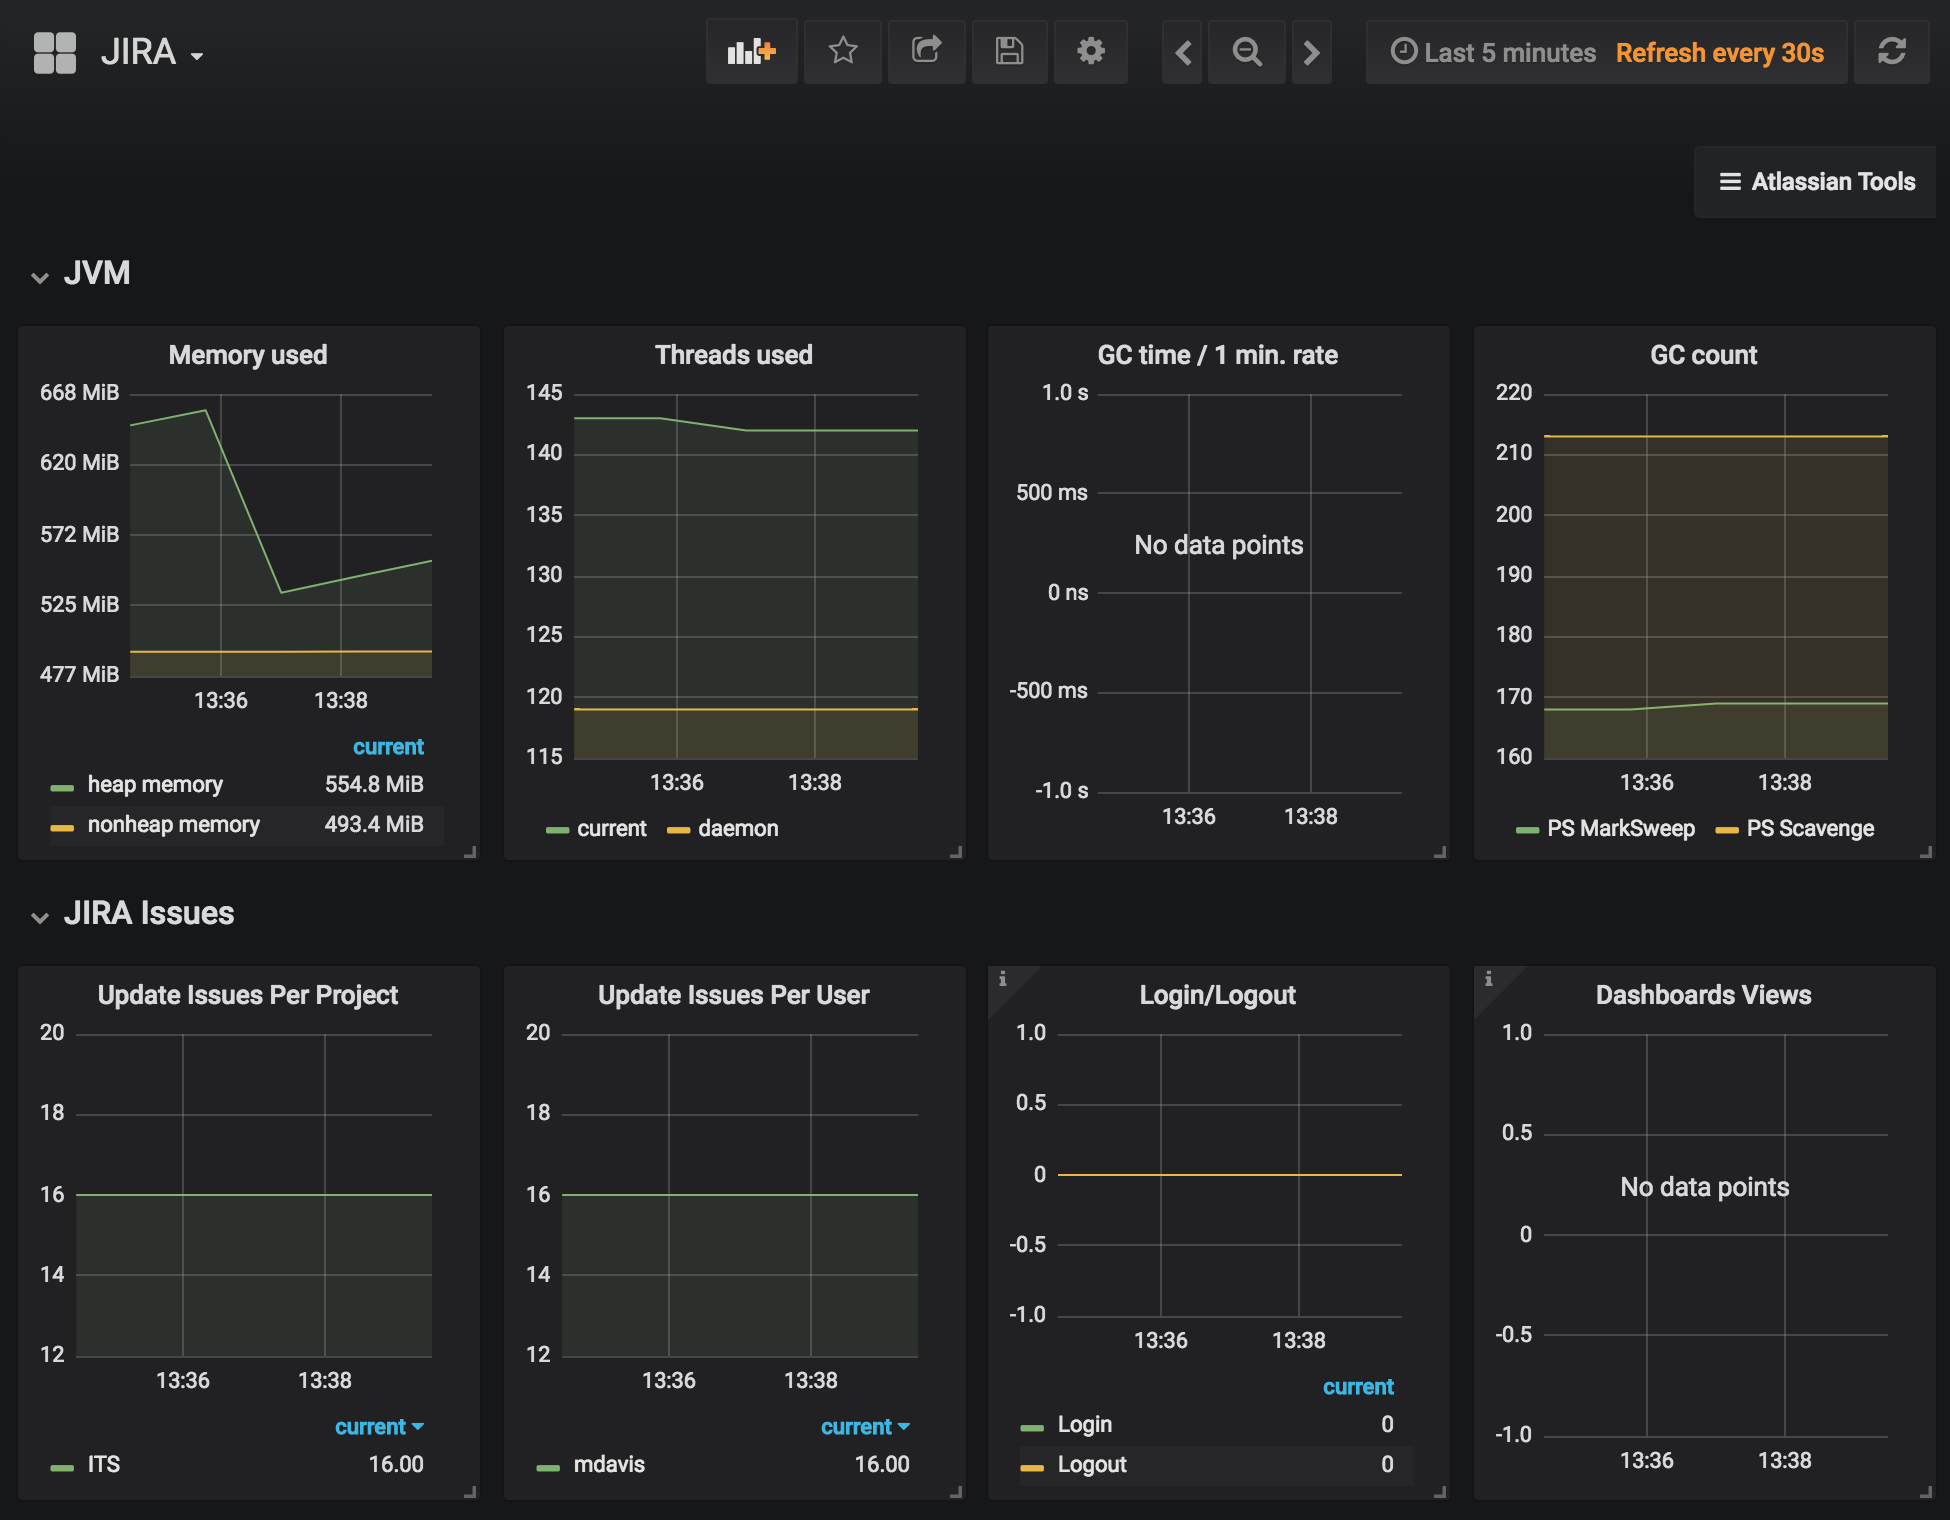The height and width of the screenshot is (1520, 1950).
Task: Toggle daemon series in Threads legend
Action: [x=738, y=829]
